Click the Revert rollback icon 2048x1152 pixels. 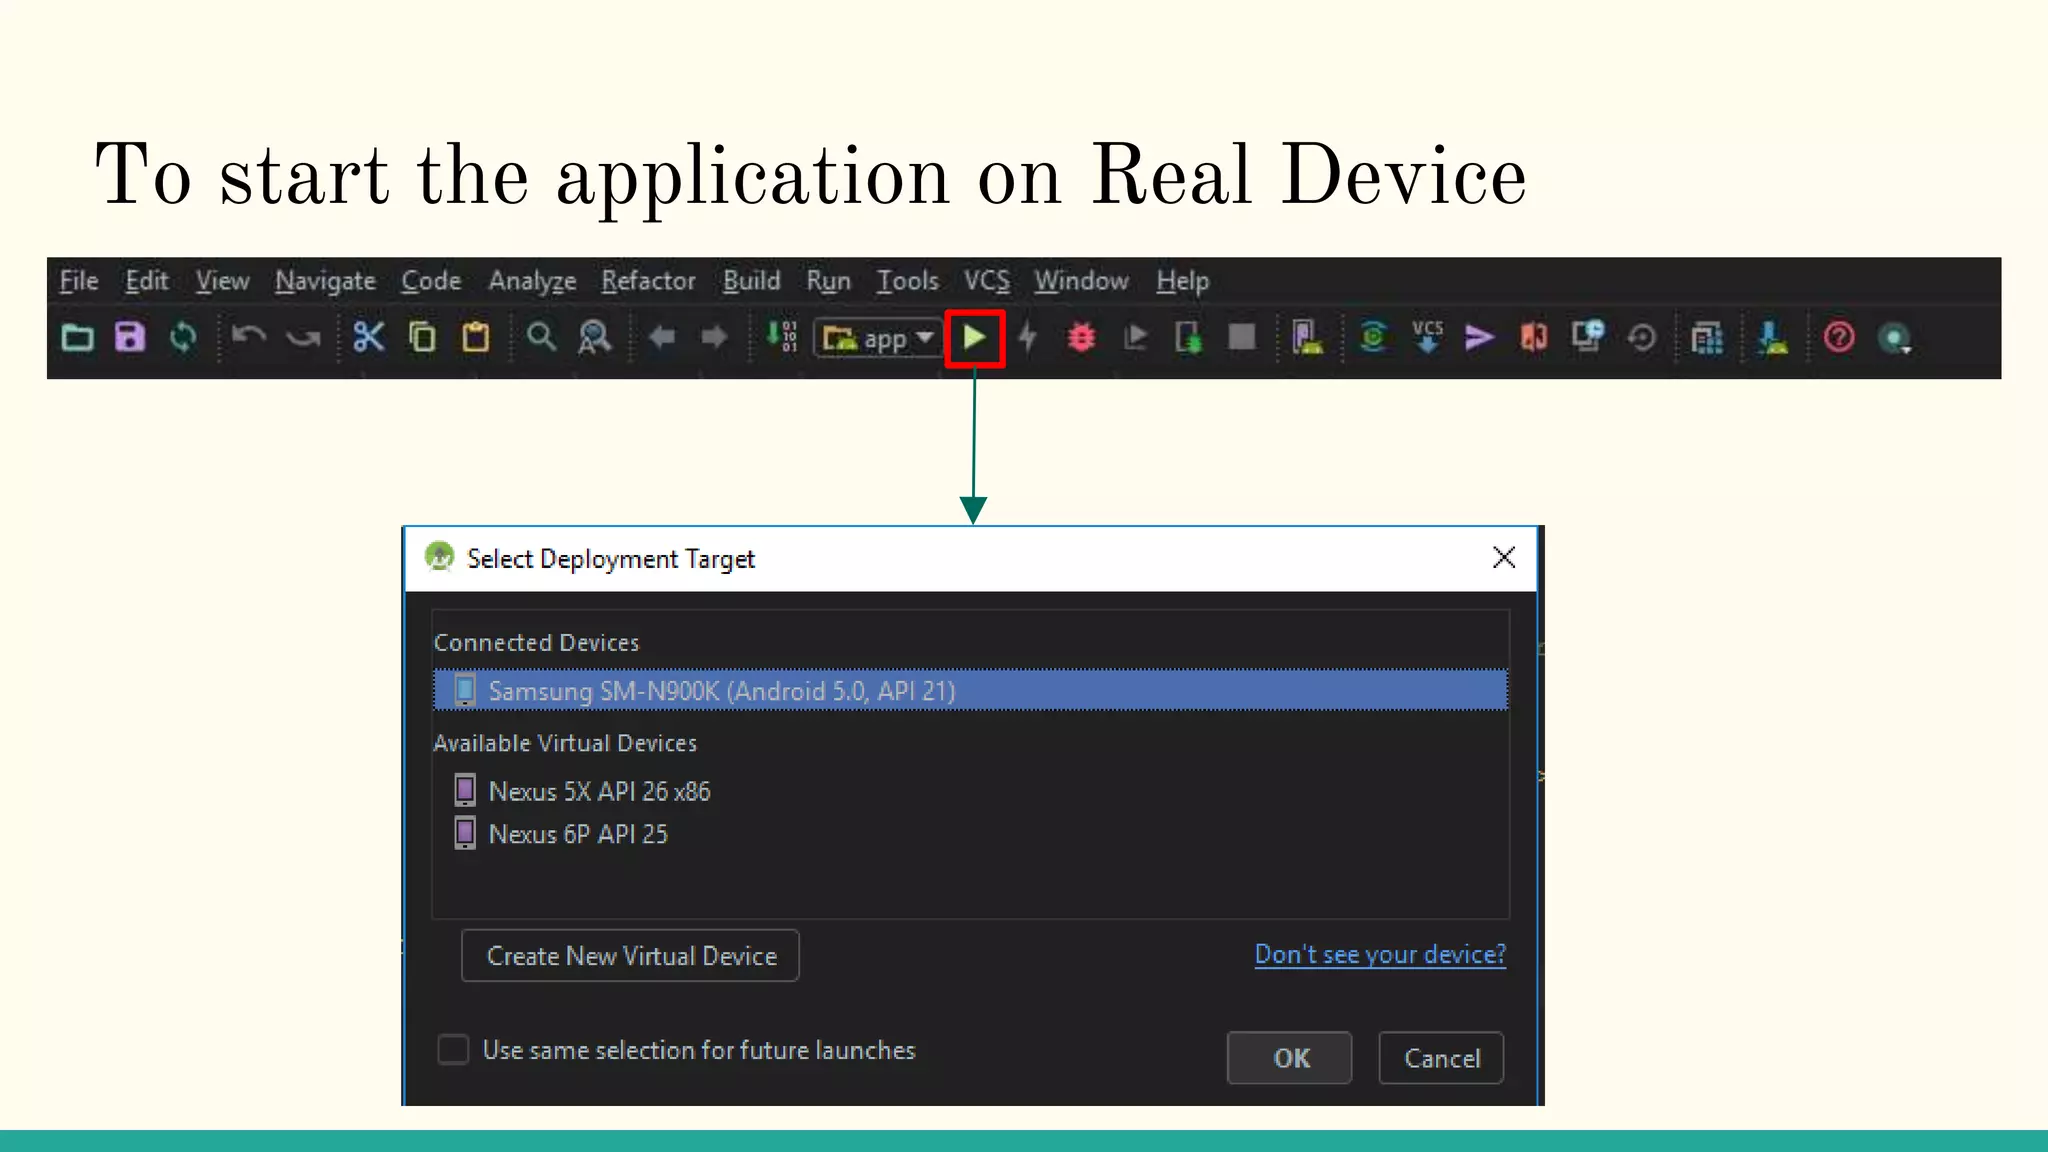click(x=1642, y=337)
